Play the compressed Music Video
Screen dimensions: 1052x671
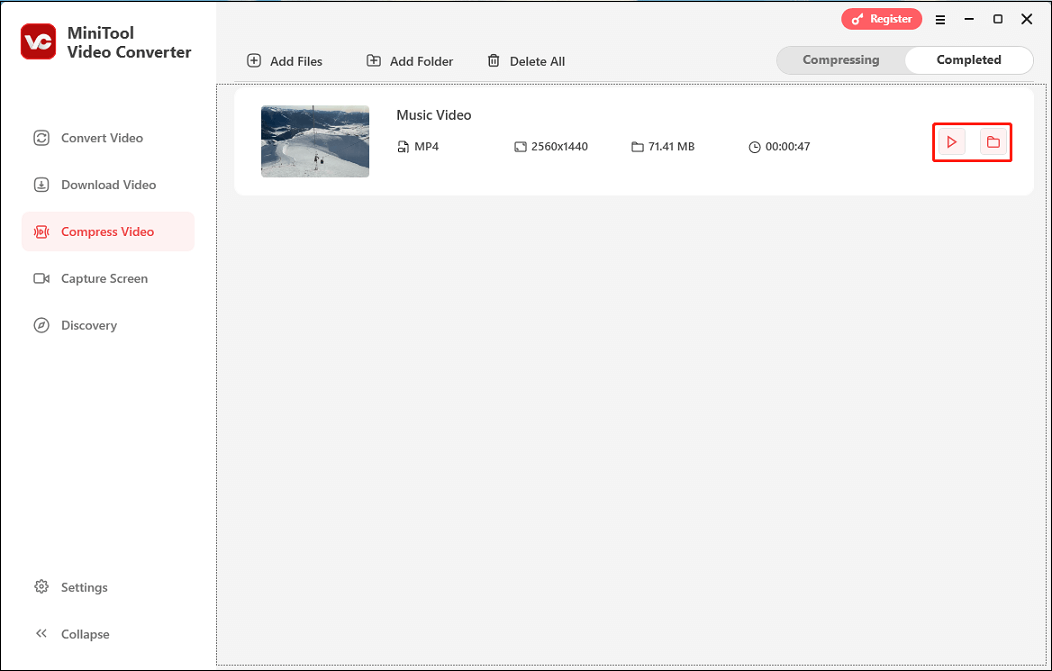[x=951, y=142]
